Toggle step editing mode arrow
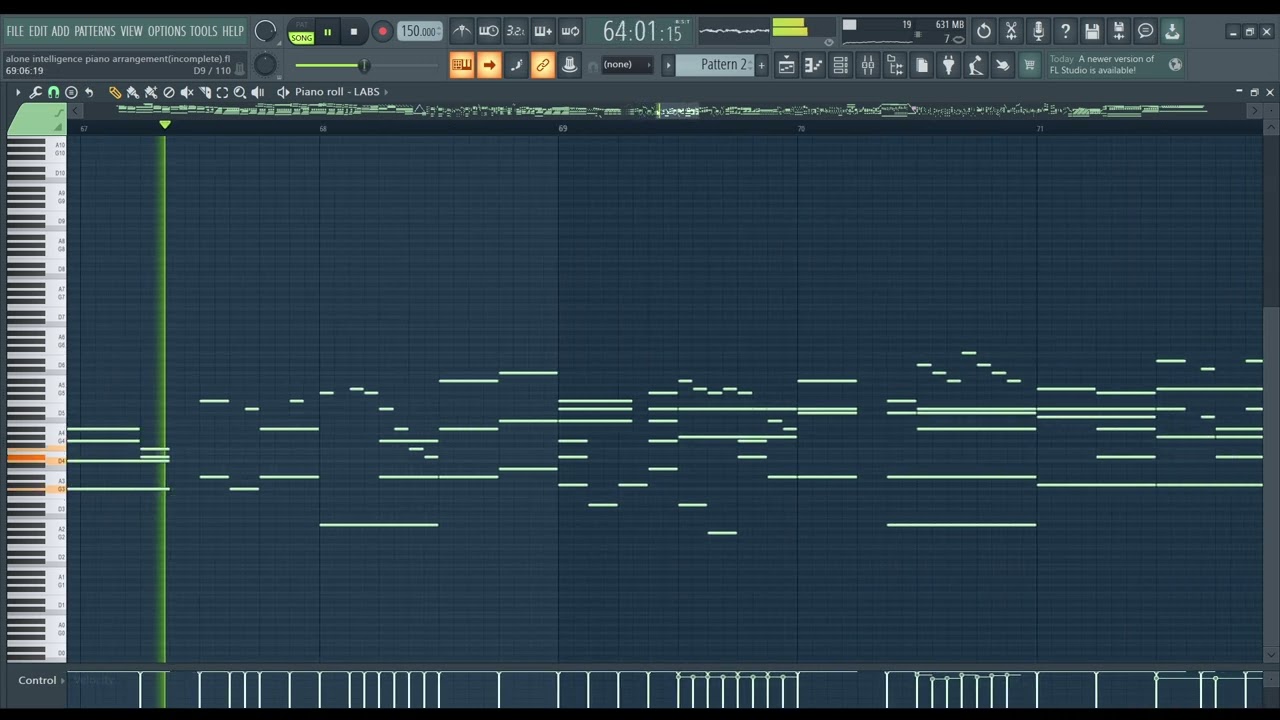Viewport: 1280px width, 720px height. coord(489,65)
